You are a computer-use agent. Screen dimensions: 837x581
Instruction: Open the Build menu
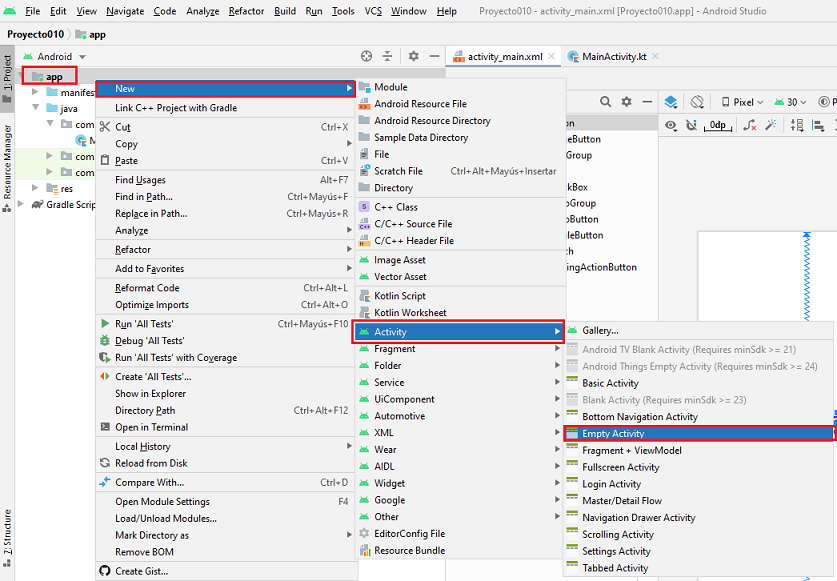point(285,11)
